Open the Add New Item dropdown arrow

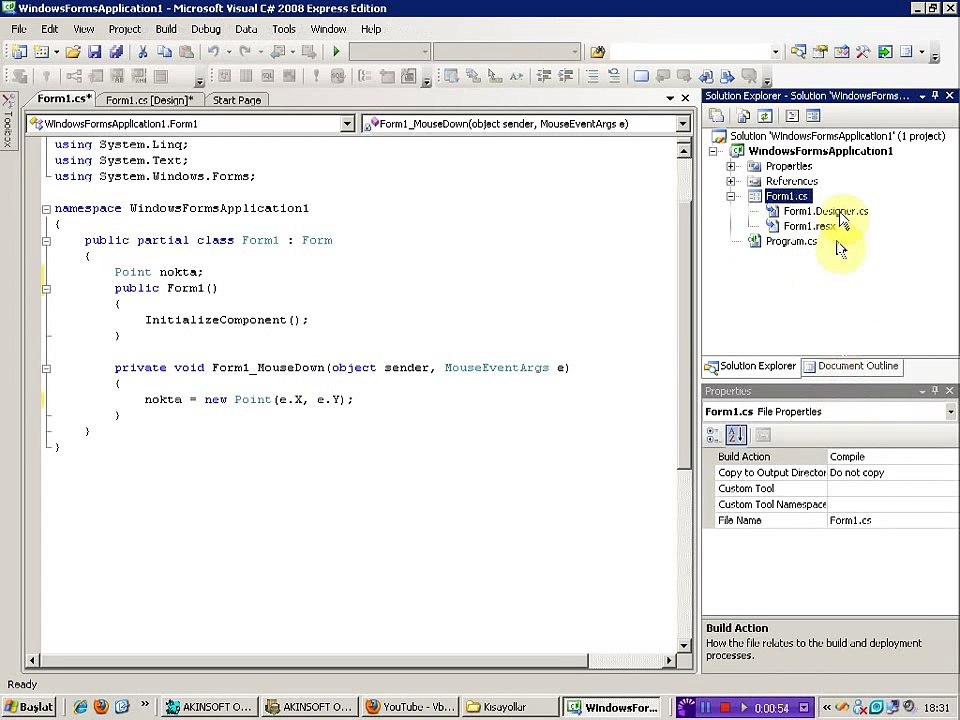(56, 52)
